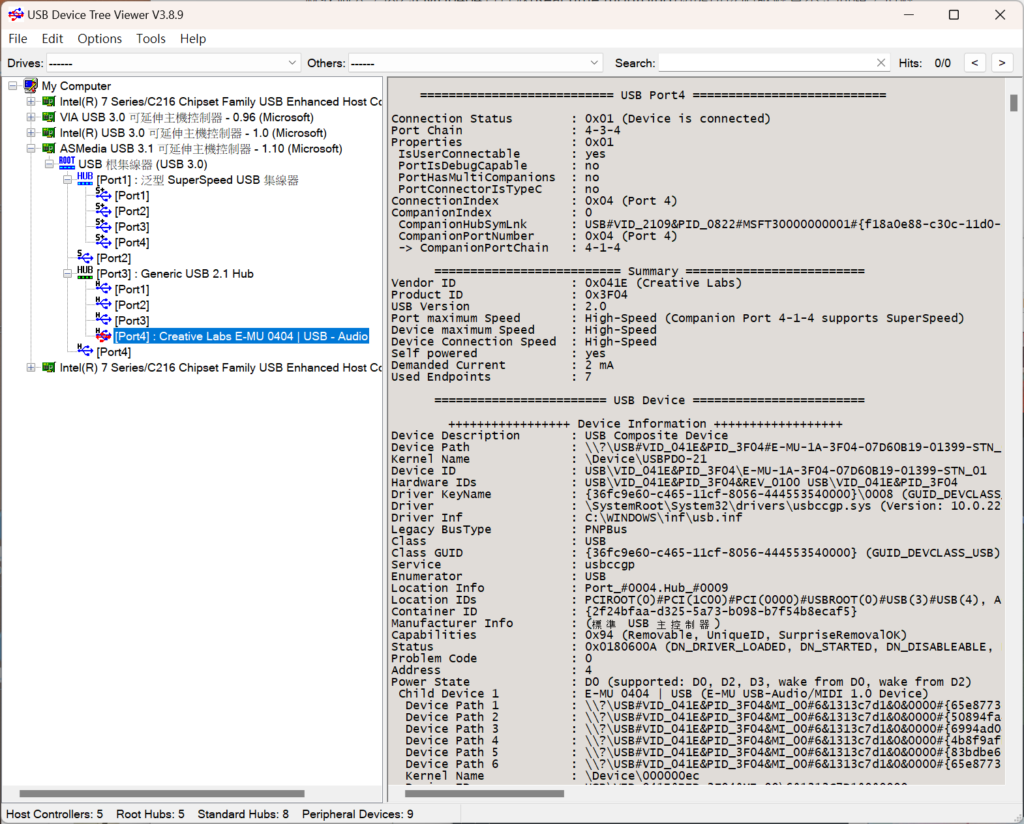
Task: Click the SuperSpeed Port1 USB icon
Action: tap(103, 195)
